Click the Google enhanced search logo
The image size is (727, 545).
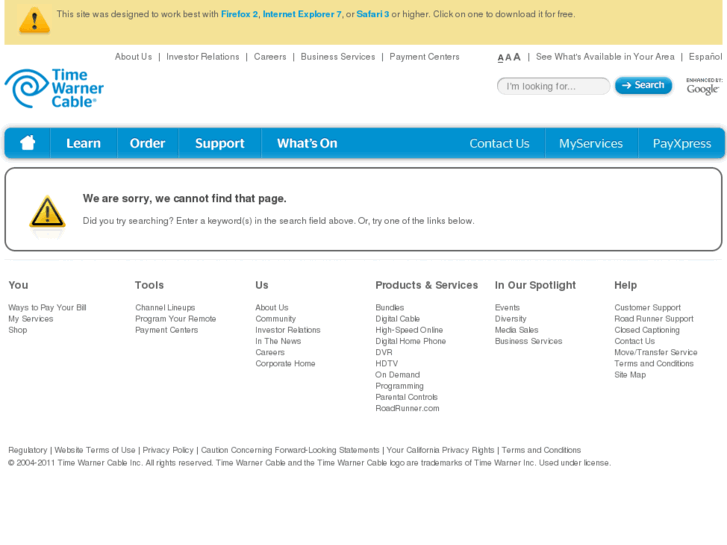(703, 87)
